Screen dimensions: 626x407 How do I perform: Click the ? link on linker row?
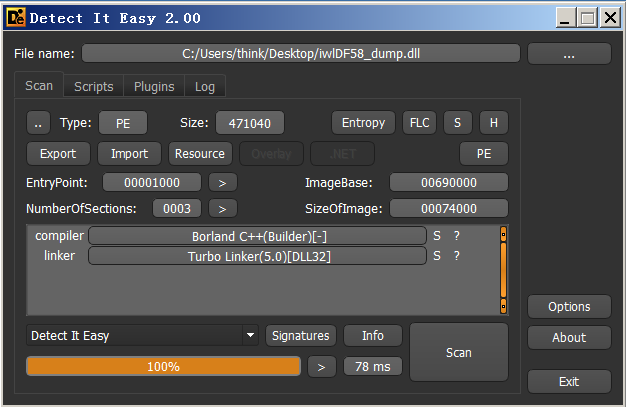point(457,256)
